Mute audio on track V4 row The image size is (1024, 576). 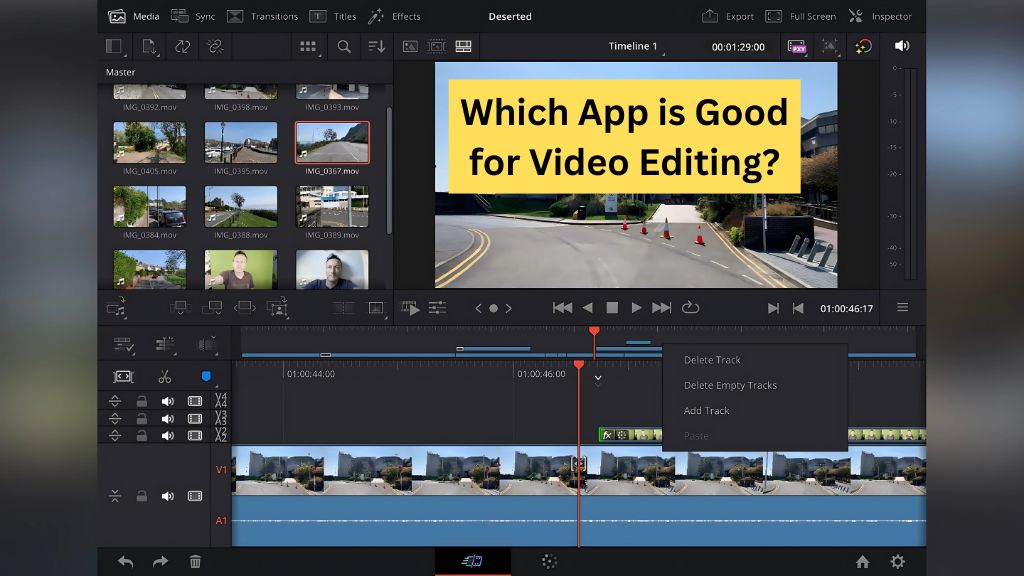168,401
